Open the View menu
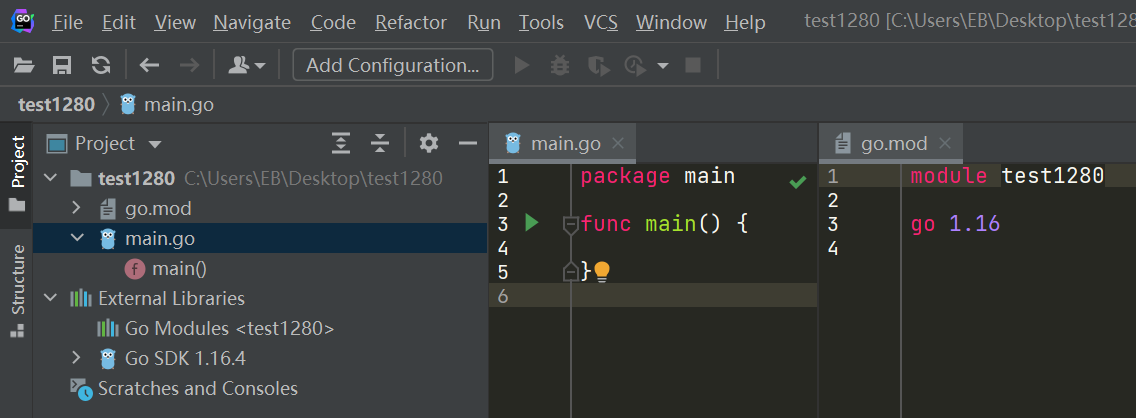The width and height of the screenshot is (1136, 418). click(174, 23)
